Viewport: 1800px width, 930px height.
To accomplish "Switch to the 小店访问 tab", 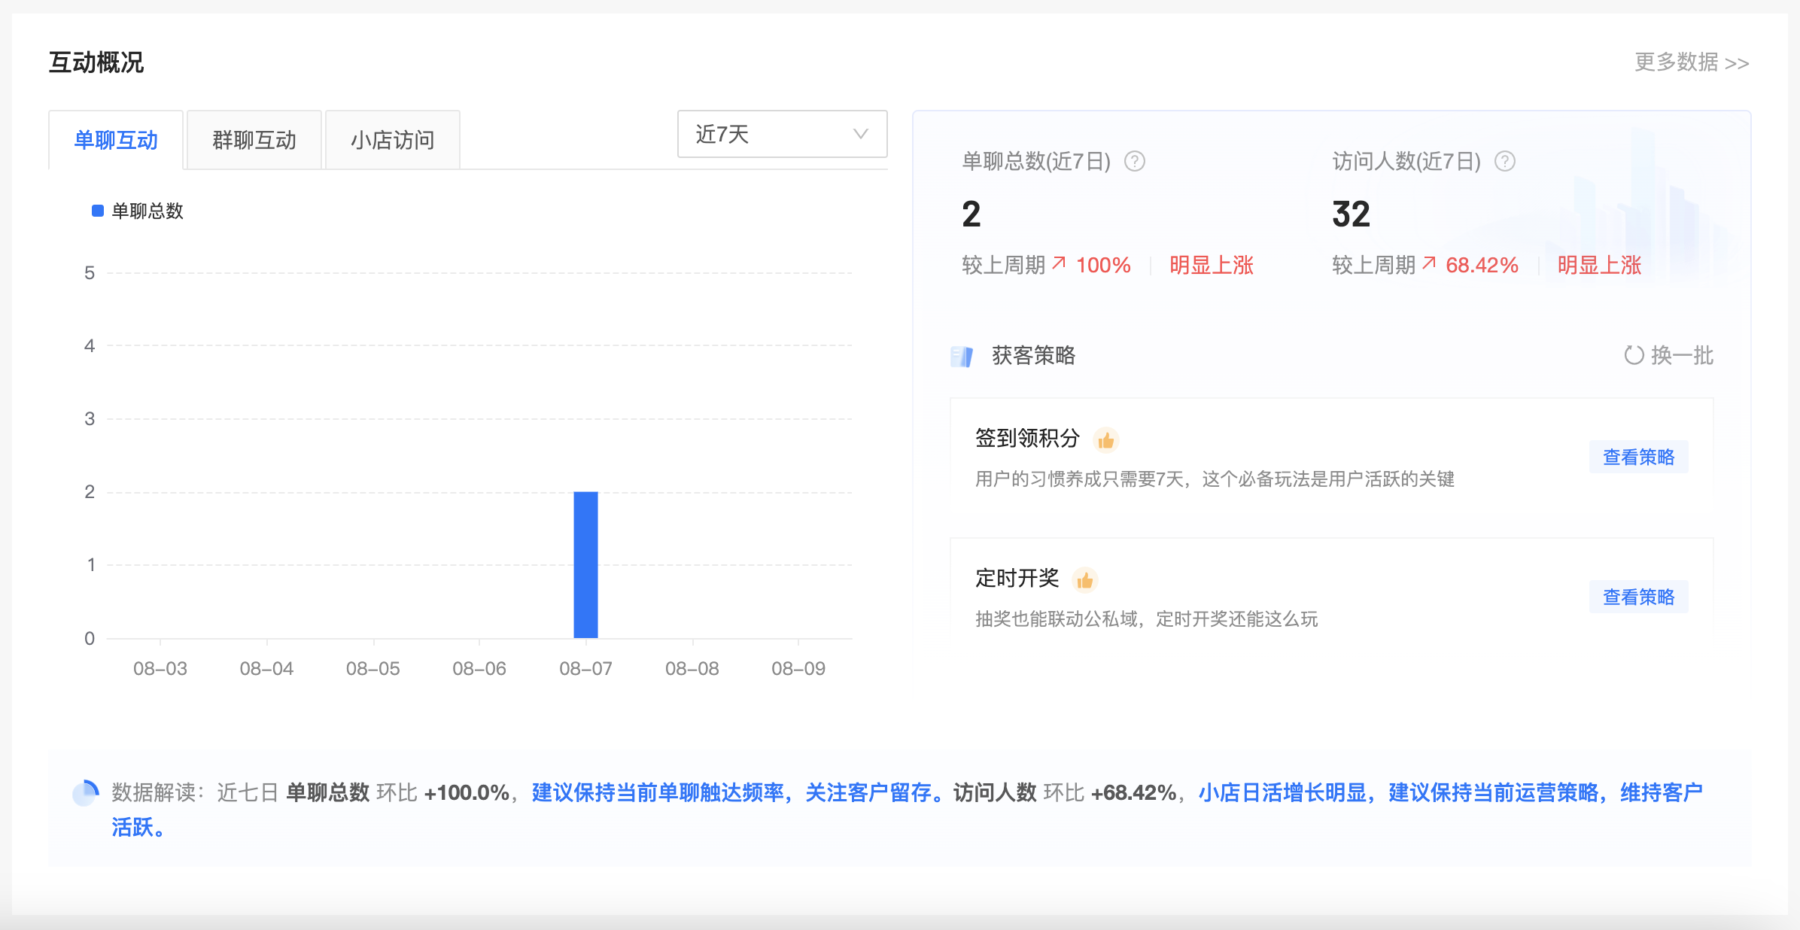I will (x=392, y=140).
